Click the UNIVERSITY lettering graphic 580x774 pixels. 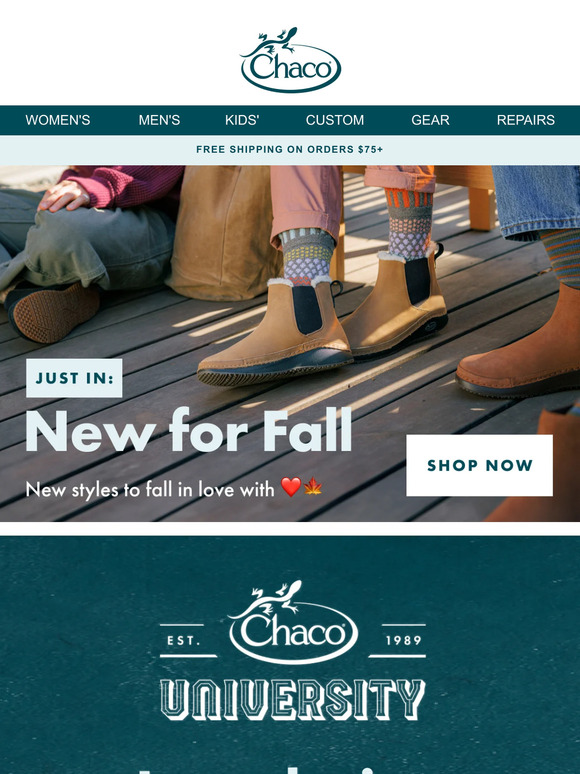click(293, 699)
